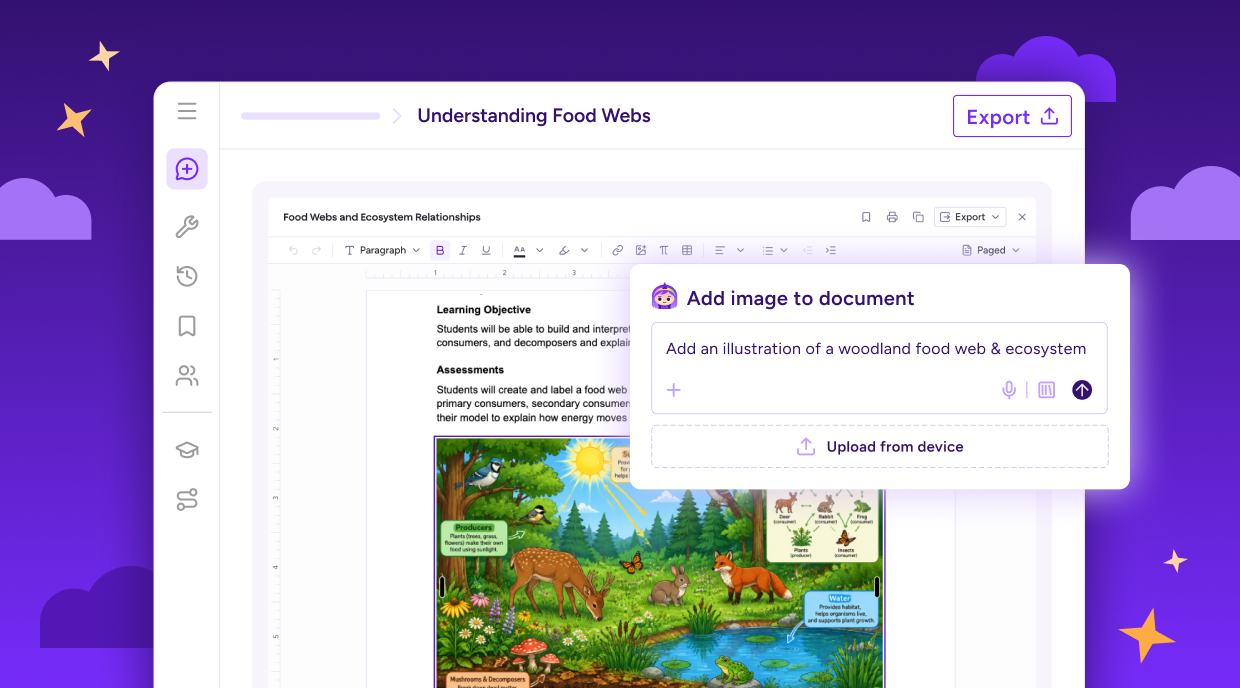The height and width of the screenshot is (688, 1240).
Task: Expand the alignment dropdown arrow
Action: coord(740,250)
